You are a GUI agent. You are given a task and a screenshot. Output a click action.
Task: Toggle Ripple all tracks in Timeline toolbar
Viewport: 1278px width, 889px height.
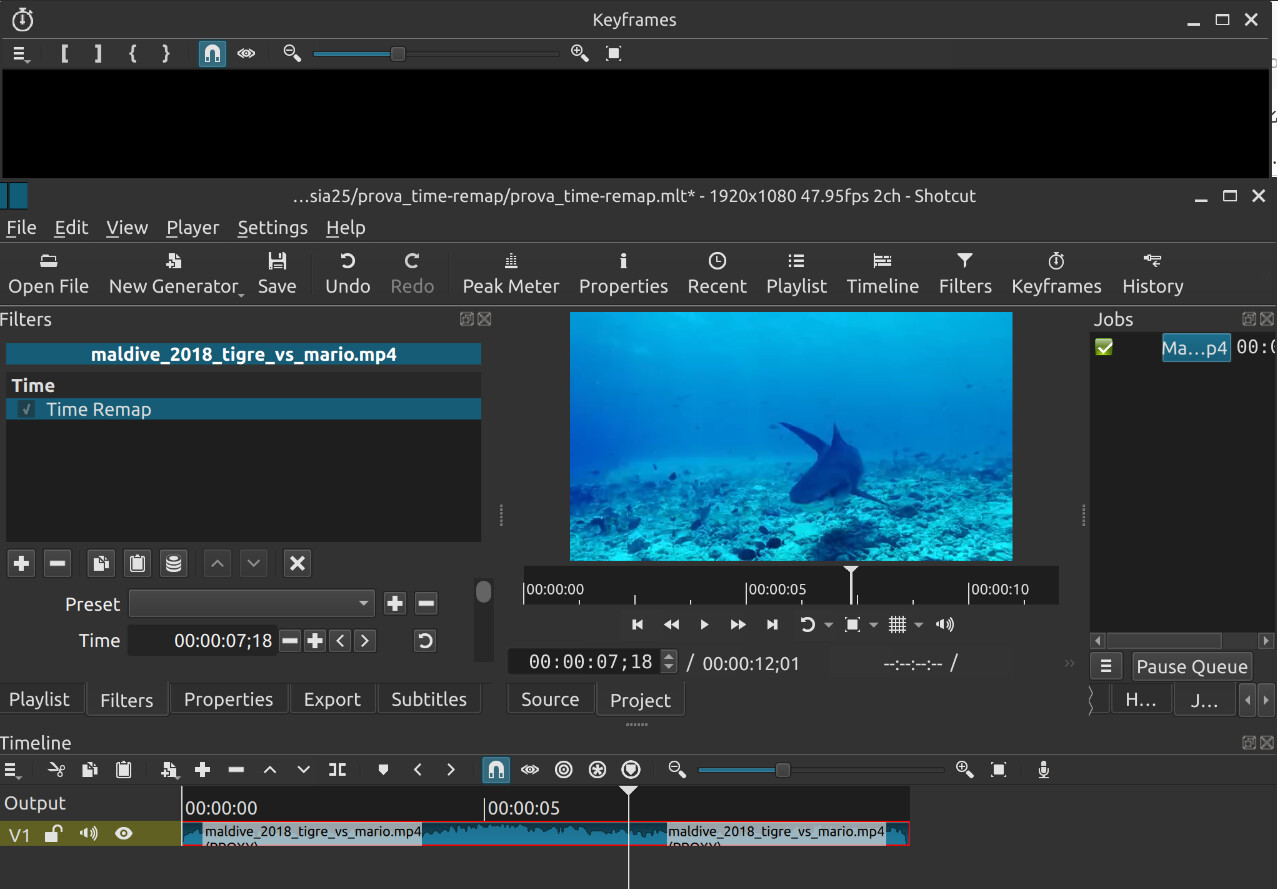pos(598,769)
